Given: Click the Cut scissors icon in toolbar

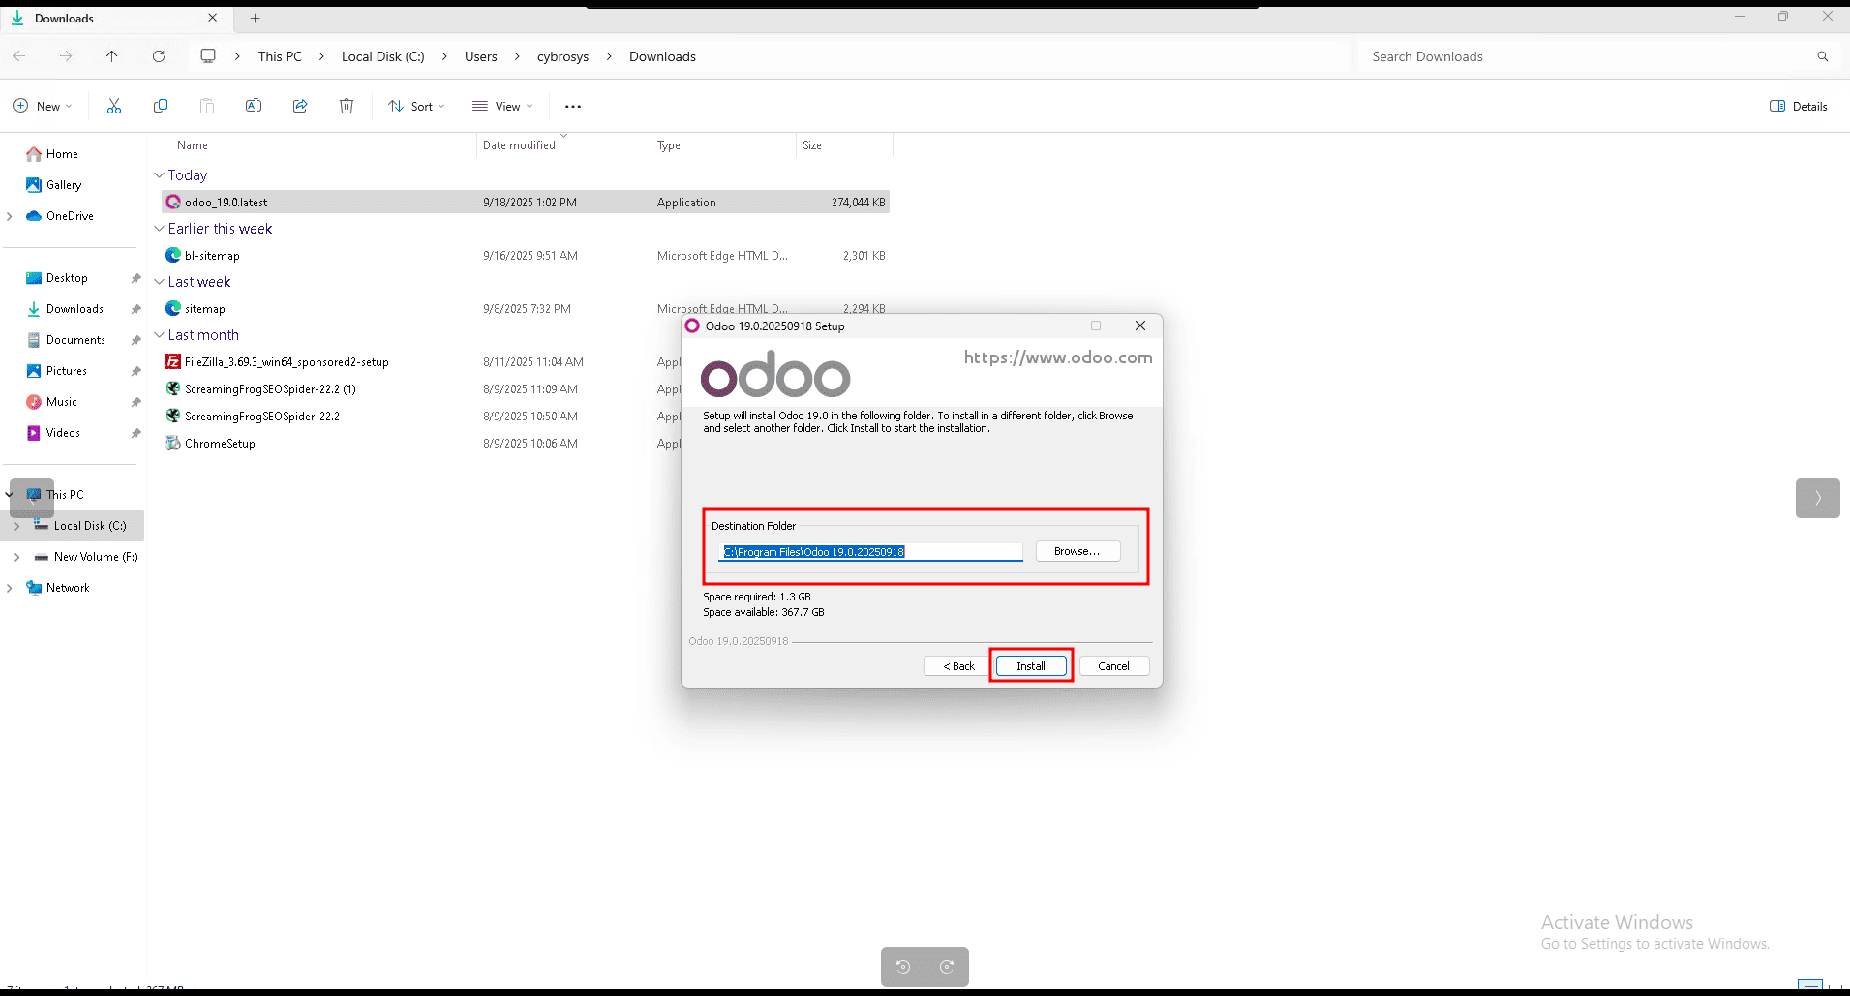Looking at the screenshot, I should 114,106.
